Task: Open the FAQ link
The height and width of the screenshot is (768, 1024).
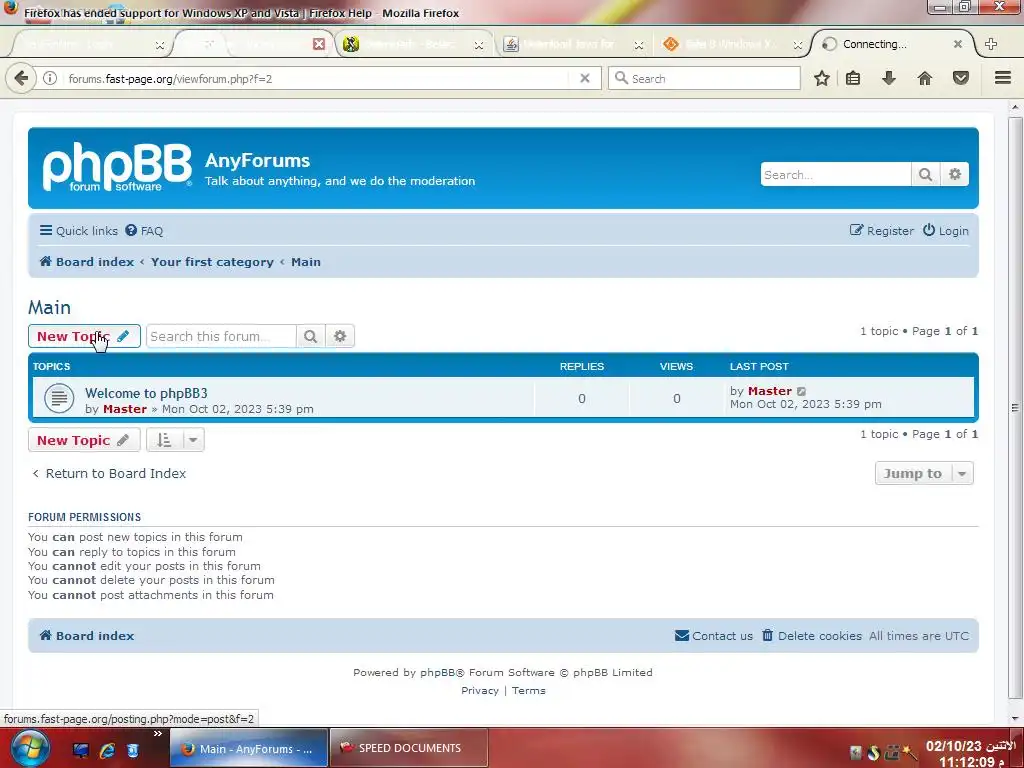Action: pos(144,231)
